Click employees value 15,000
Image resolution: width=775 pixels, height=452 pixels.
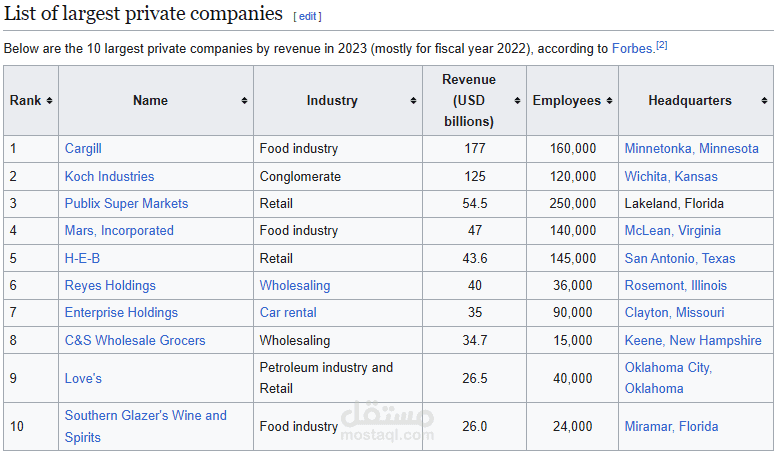point(572,340)
